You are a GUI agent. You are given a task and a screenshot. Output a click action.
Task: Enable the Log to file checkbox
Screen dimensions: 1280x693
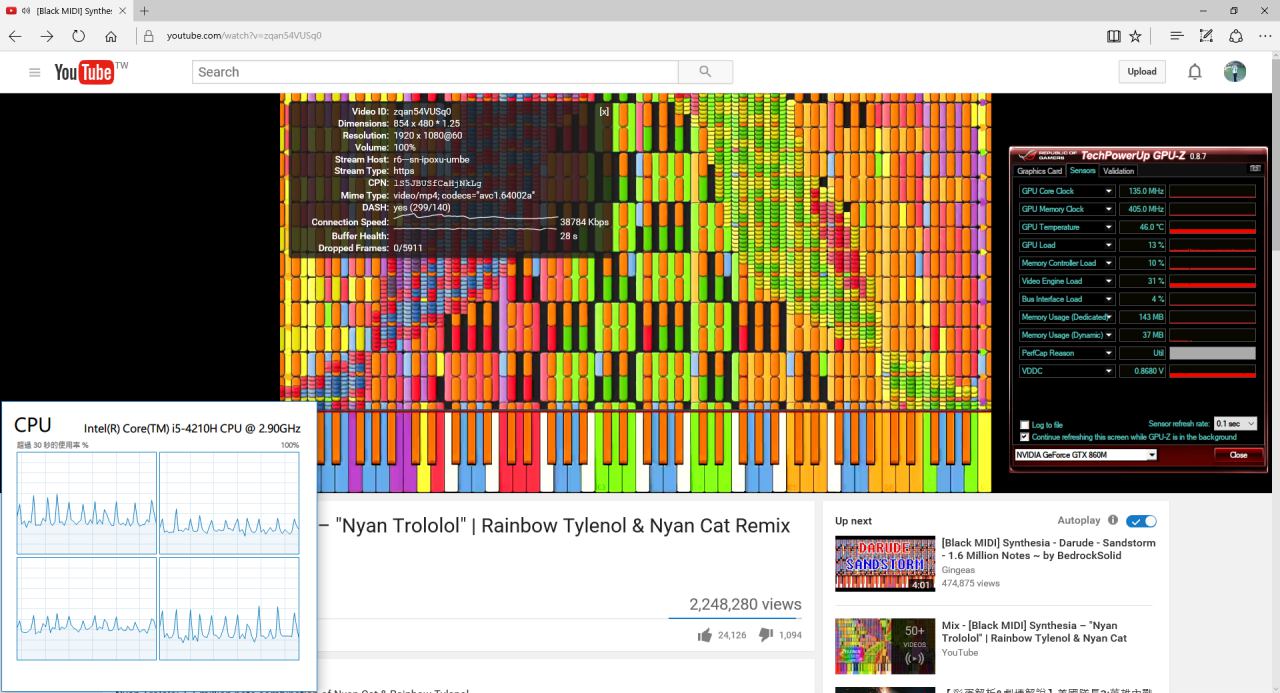1024,425
